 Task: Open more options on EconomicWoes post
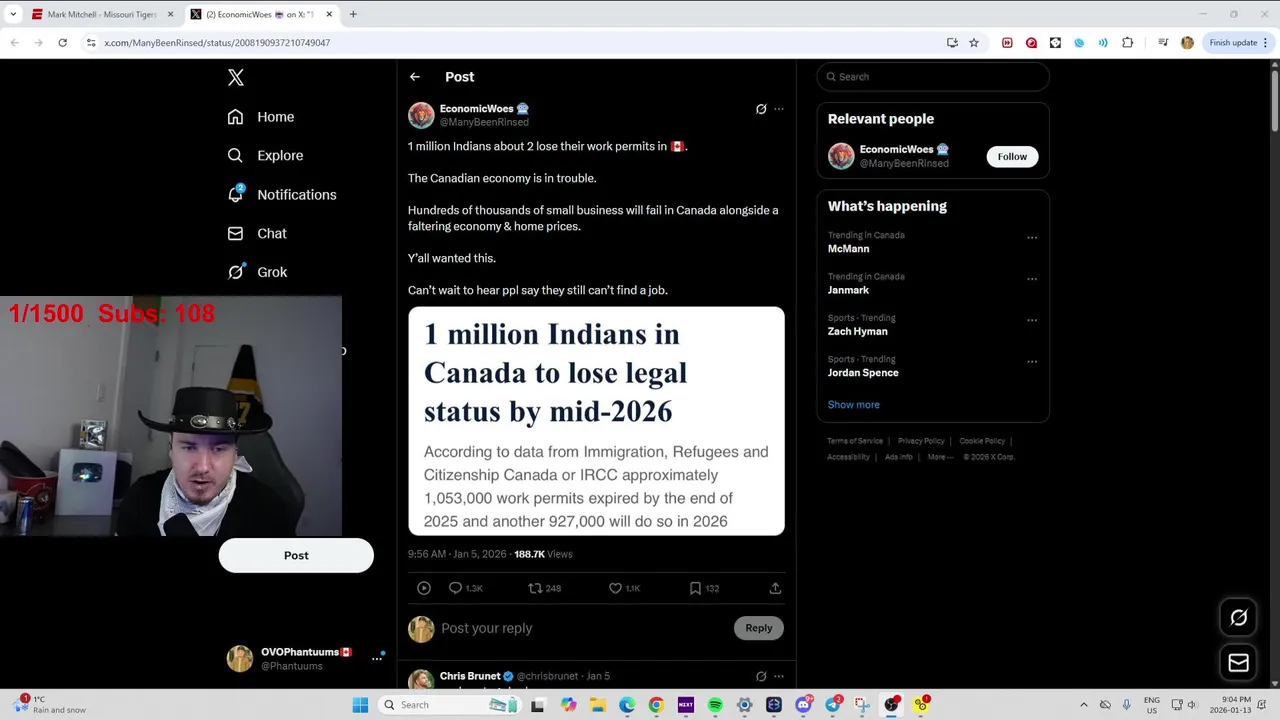[779, 109]
